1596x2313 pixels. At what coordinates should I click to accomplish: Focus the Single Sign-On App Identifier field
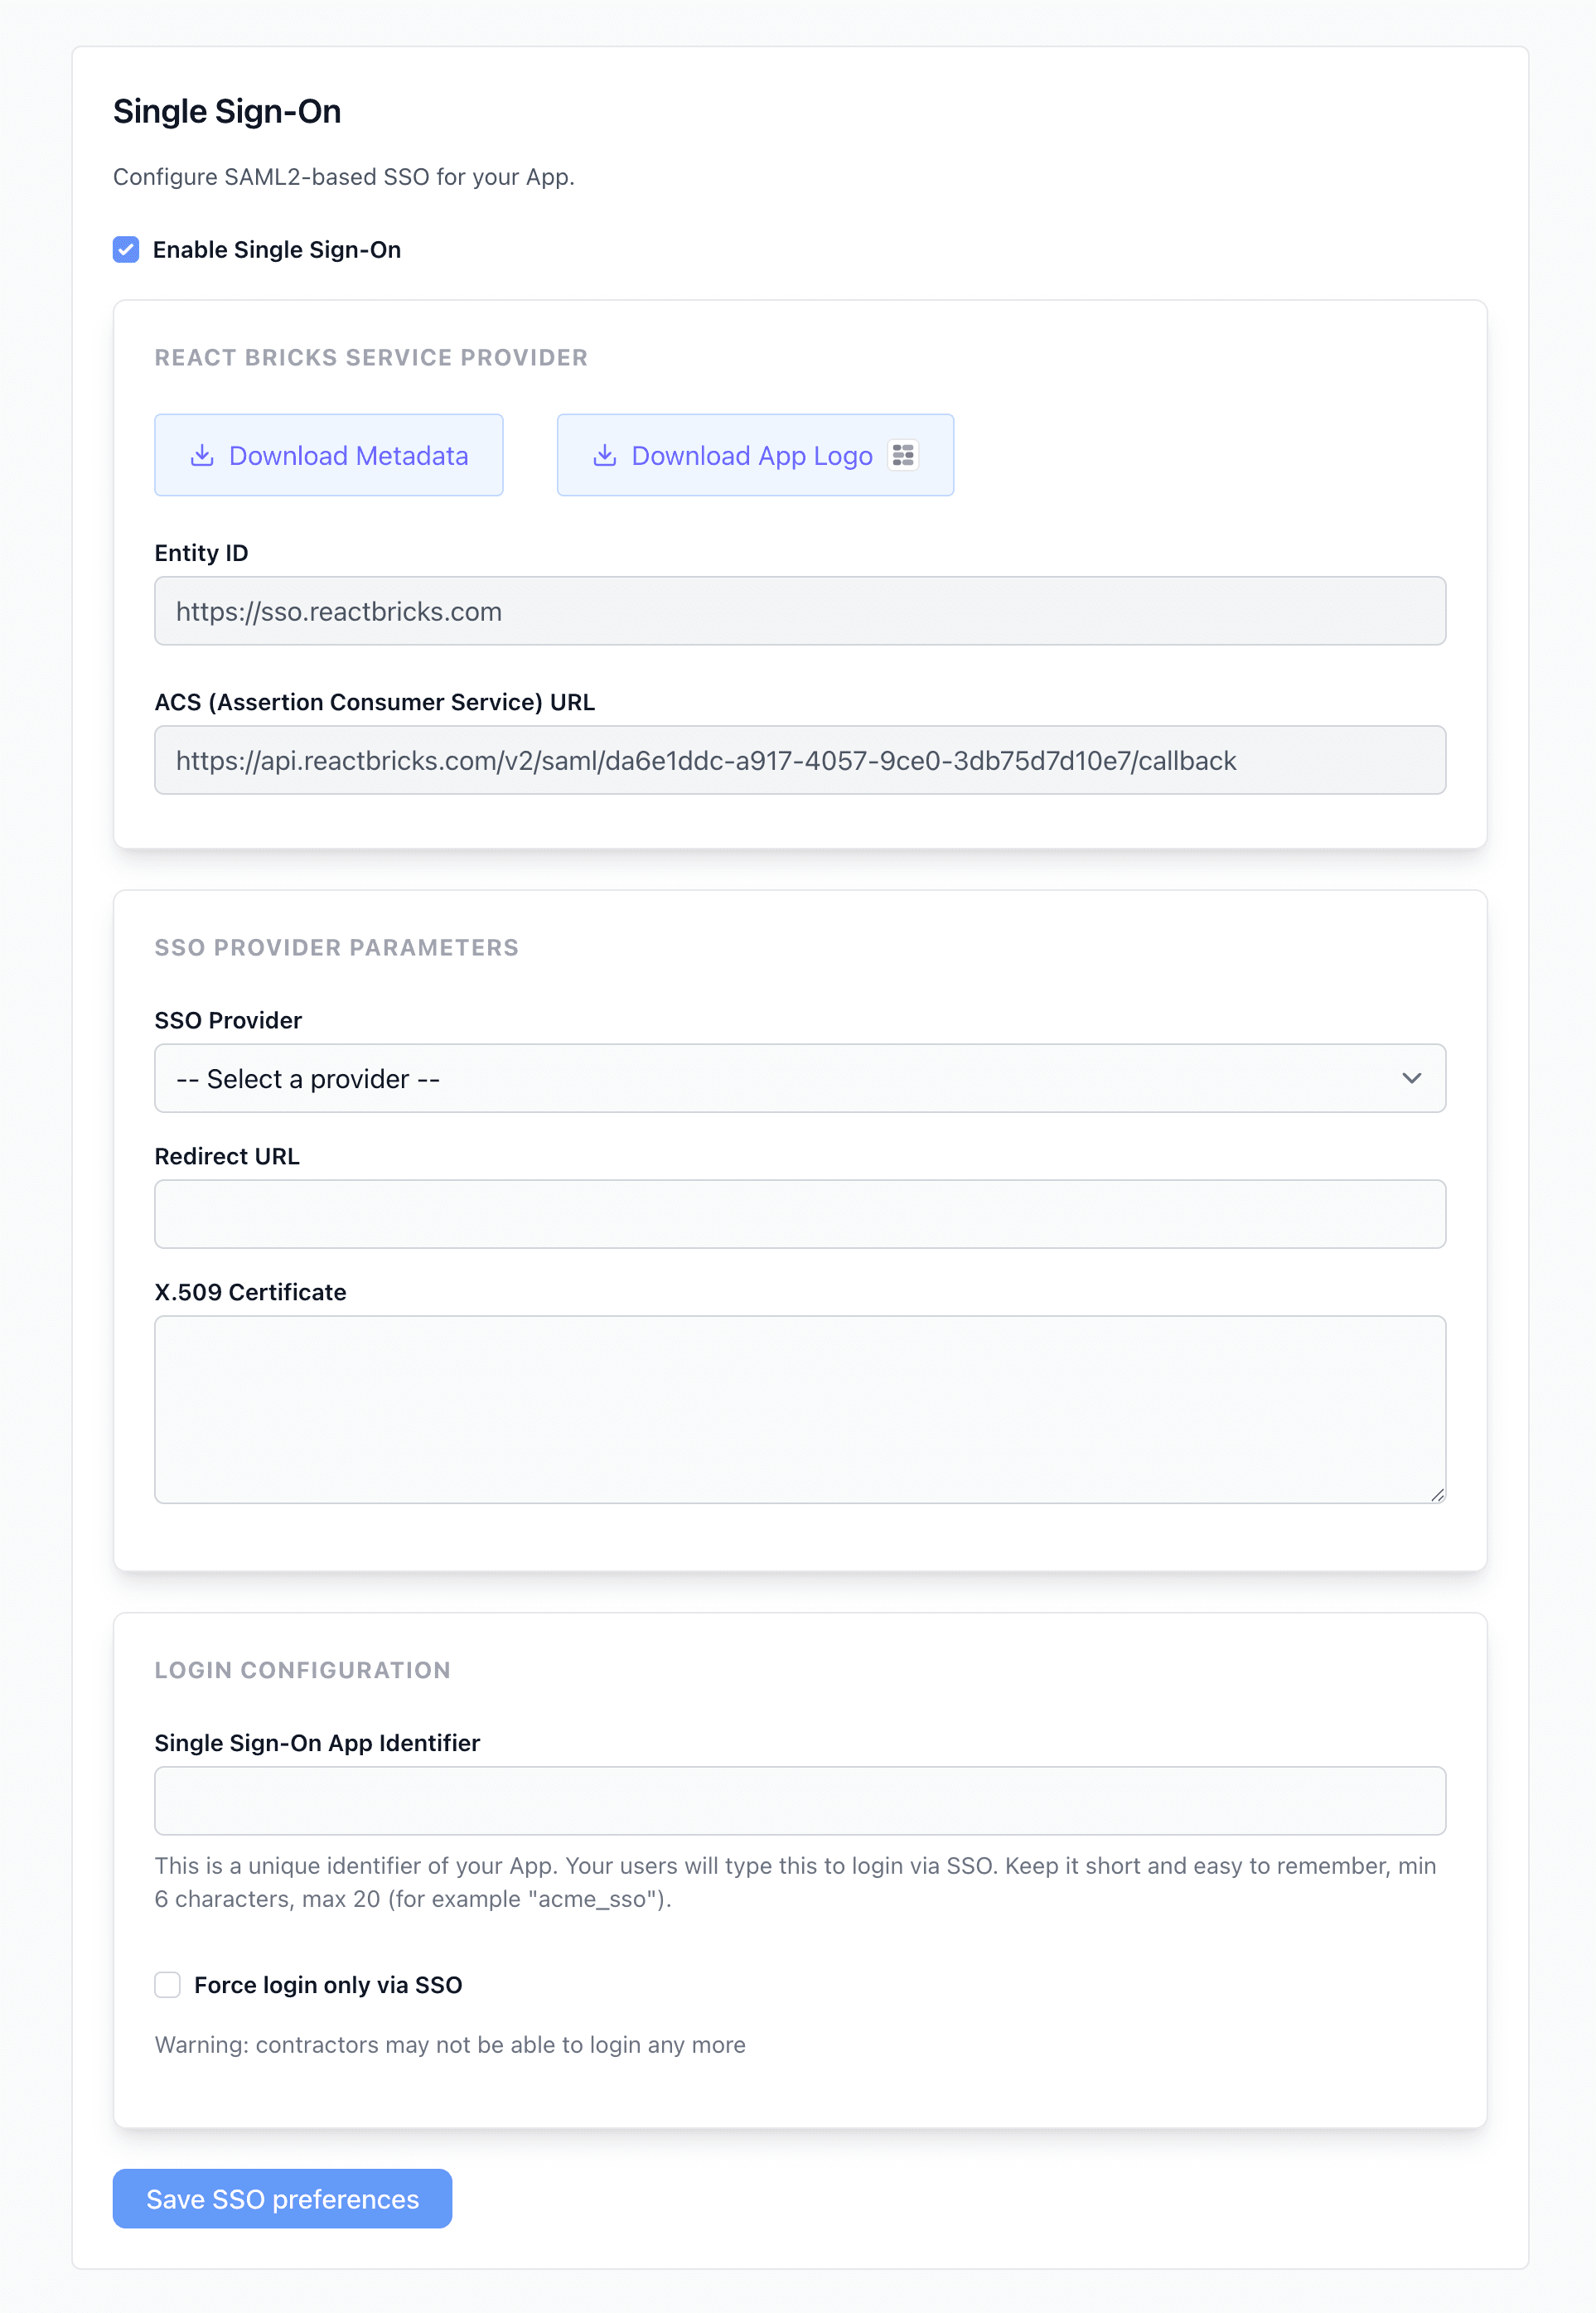tap(799, 1800)
